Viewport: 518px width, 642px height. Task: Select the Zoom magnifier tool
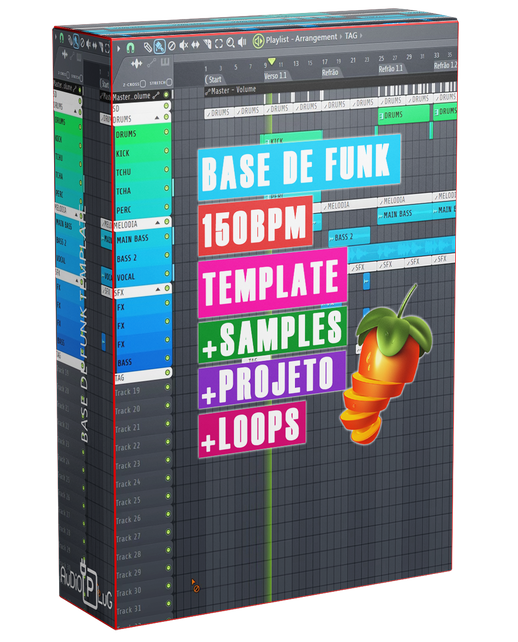pyautogui.click(x=231, y=42)
